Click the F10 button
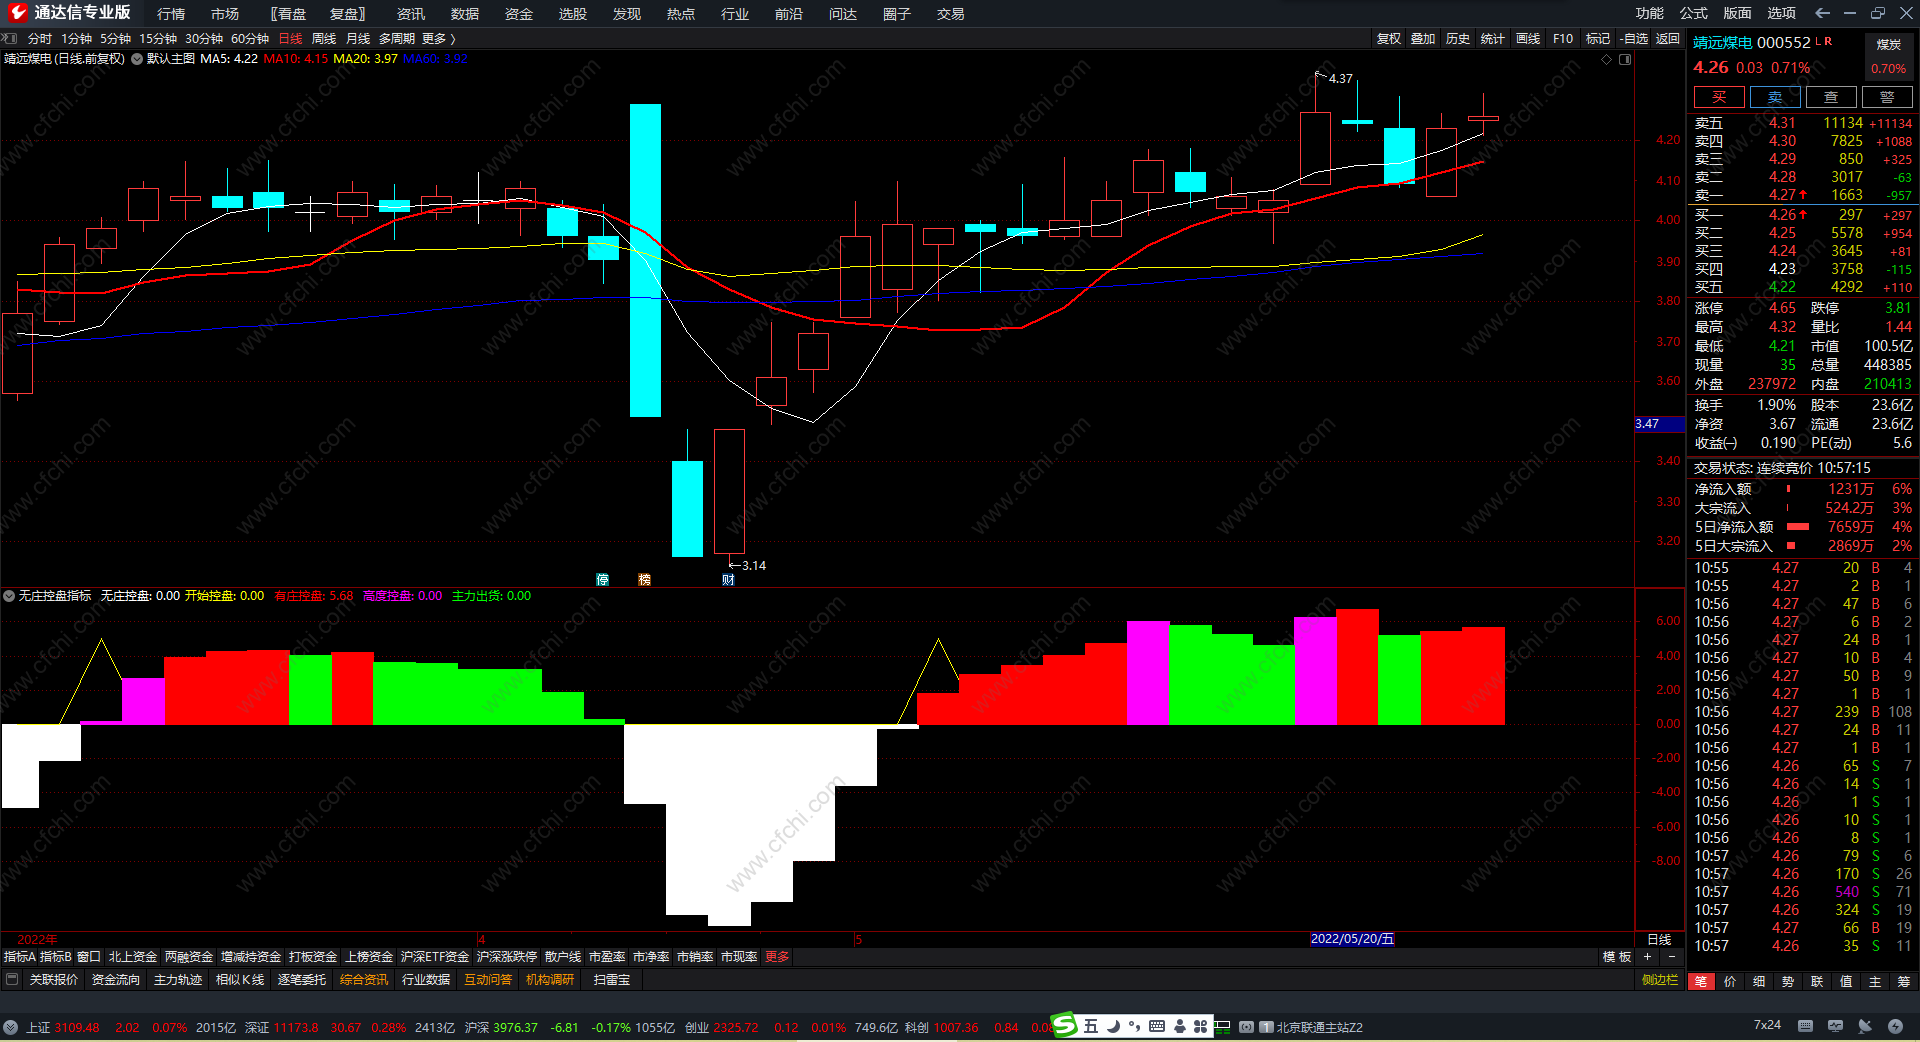 tap(1563, 39)
